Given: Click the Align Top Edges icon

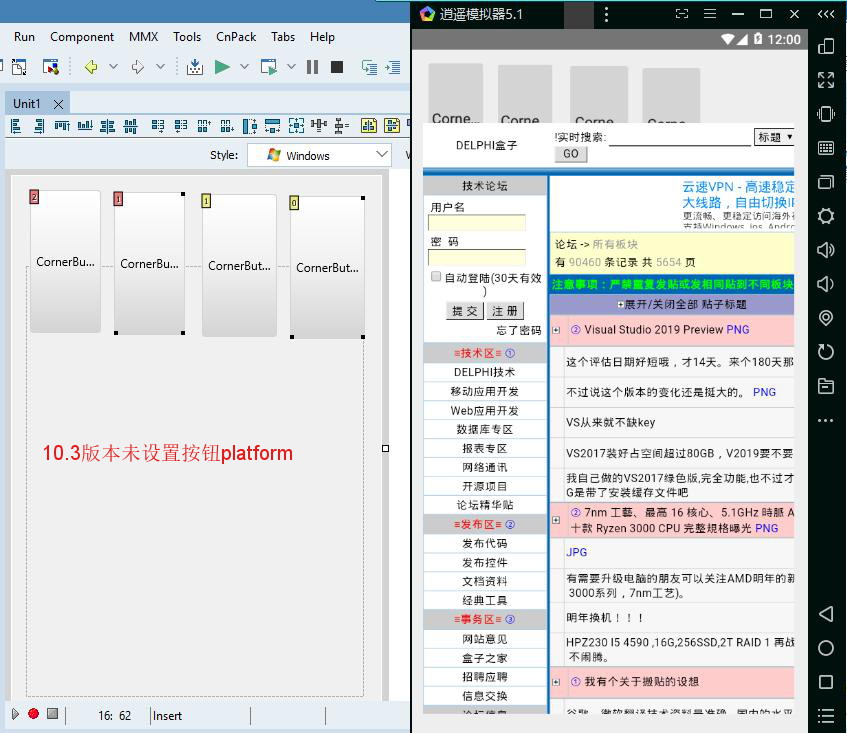Looking at the screenshot, I should point(62,126).
